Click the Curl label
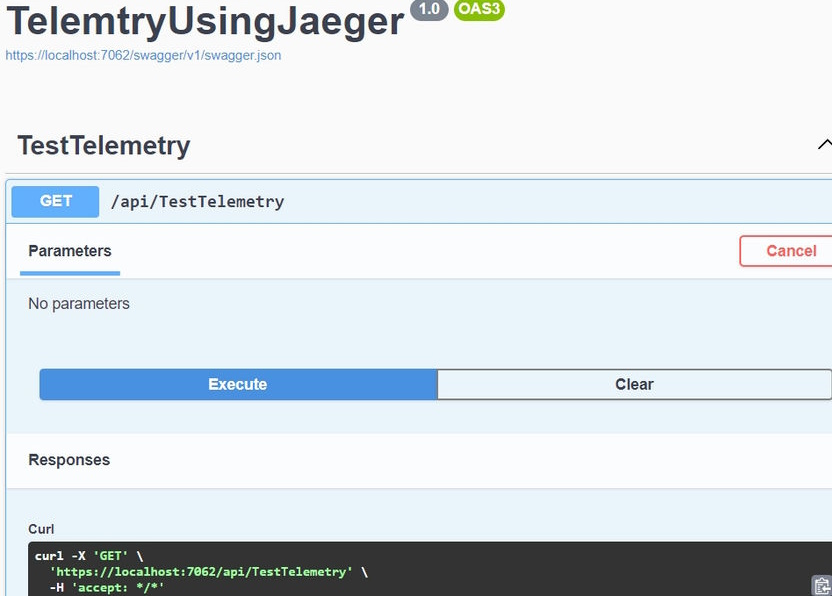 [x=41, y=529]
